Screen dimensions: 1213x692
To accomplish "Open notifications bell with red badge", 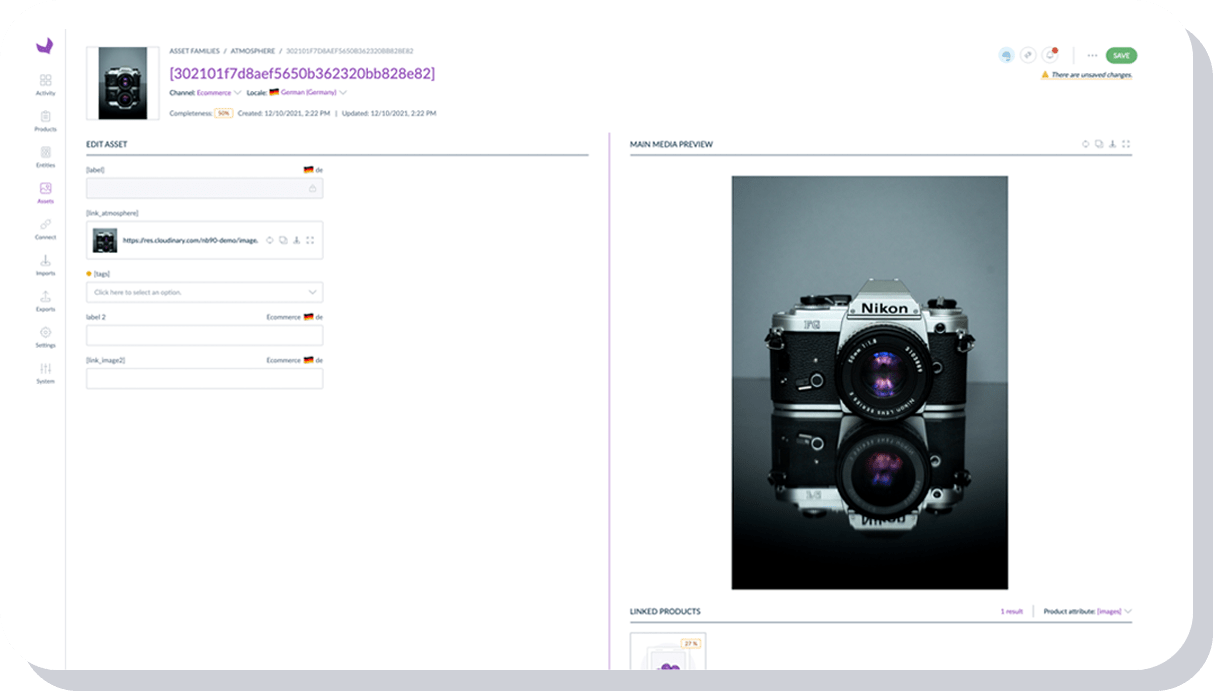I will point(1050,55).
